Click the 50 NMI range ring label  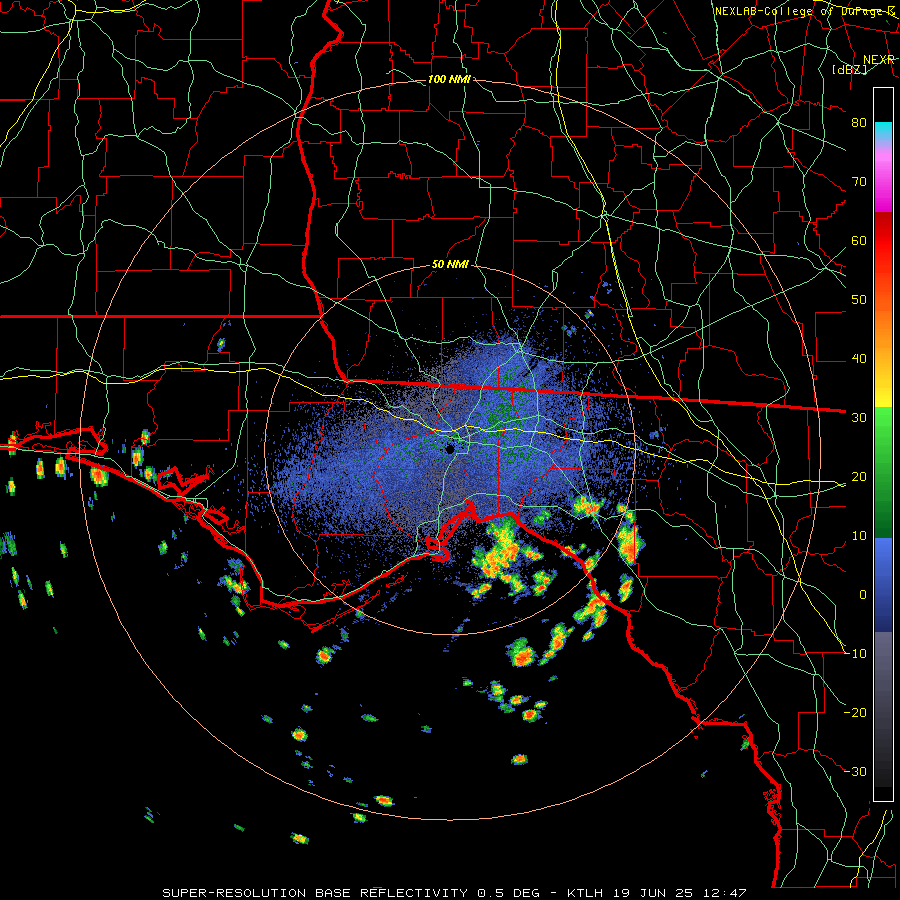450,265
